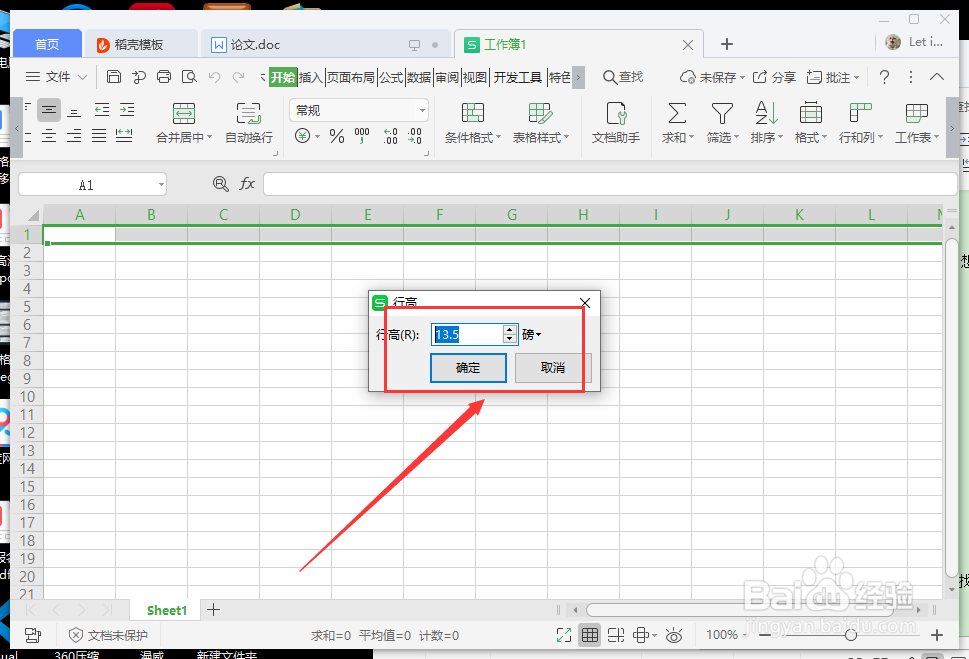Viewport: 969px width, 659px height.
Task: Open the Data (数据) tab
Action: tap(418, 77)
